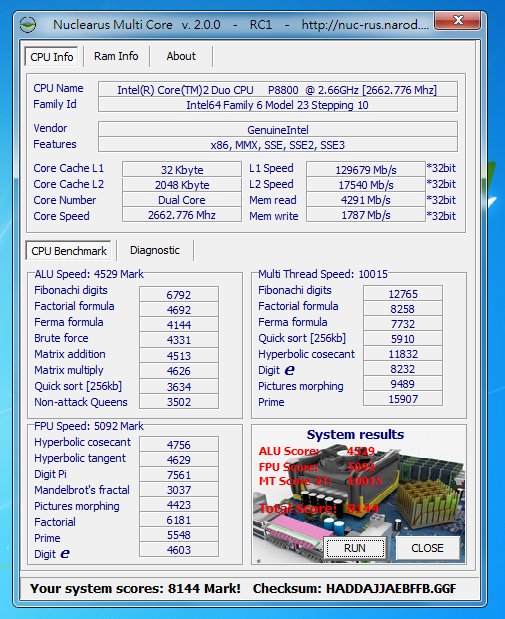Open the About tab
The width and height of the screenshot is (505, 619).
pos(181,56)
